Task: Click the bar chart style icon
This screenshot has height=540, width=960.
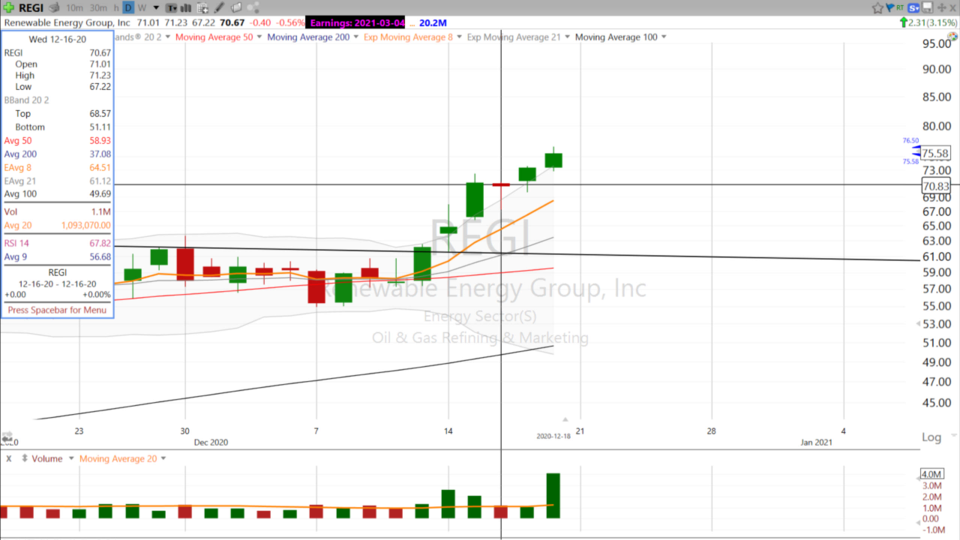Action: pos(186,8)
